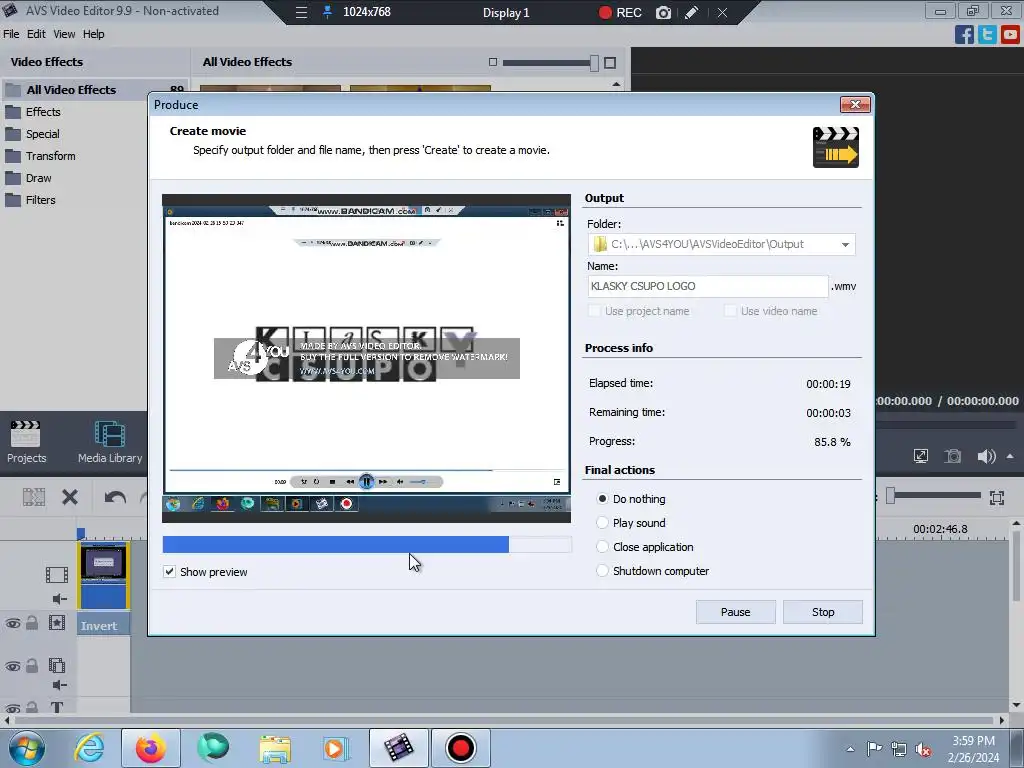The height and width of the screenshot is (768, 1024).
Task: Open the Twitter share icon
Action: (x=987, y=34)
